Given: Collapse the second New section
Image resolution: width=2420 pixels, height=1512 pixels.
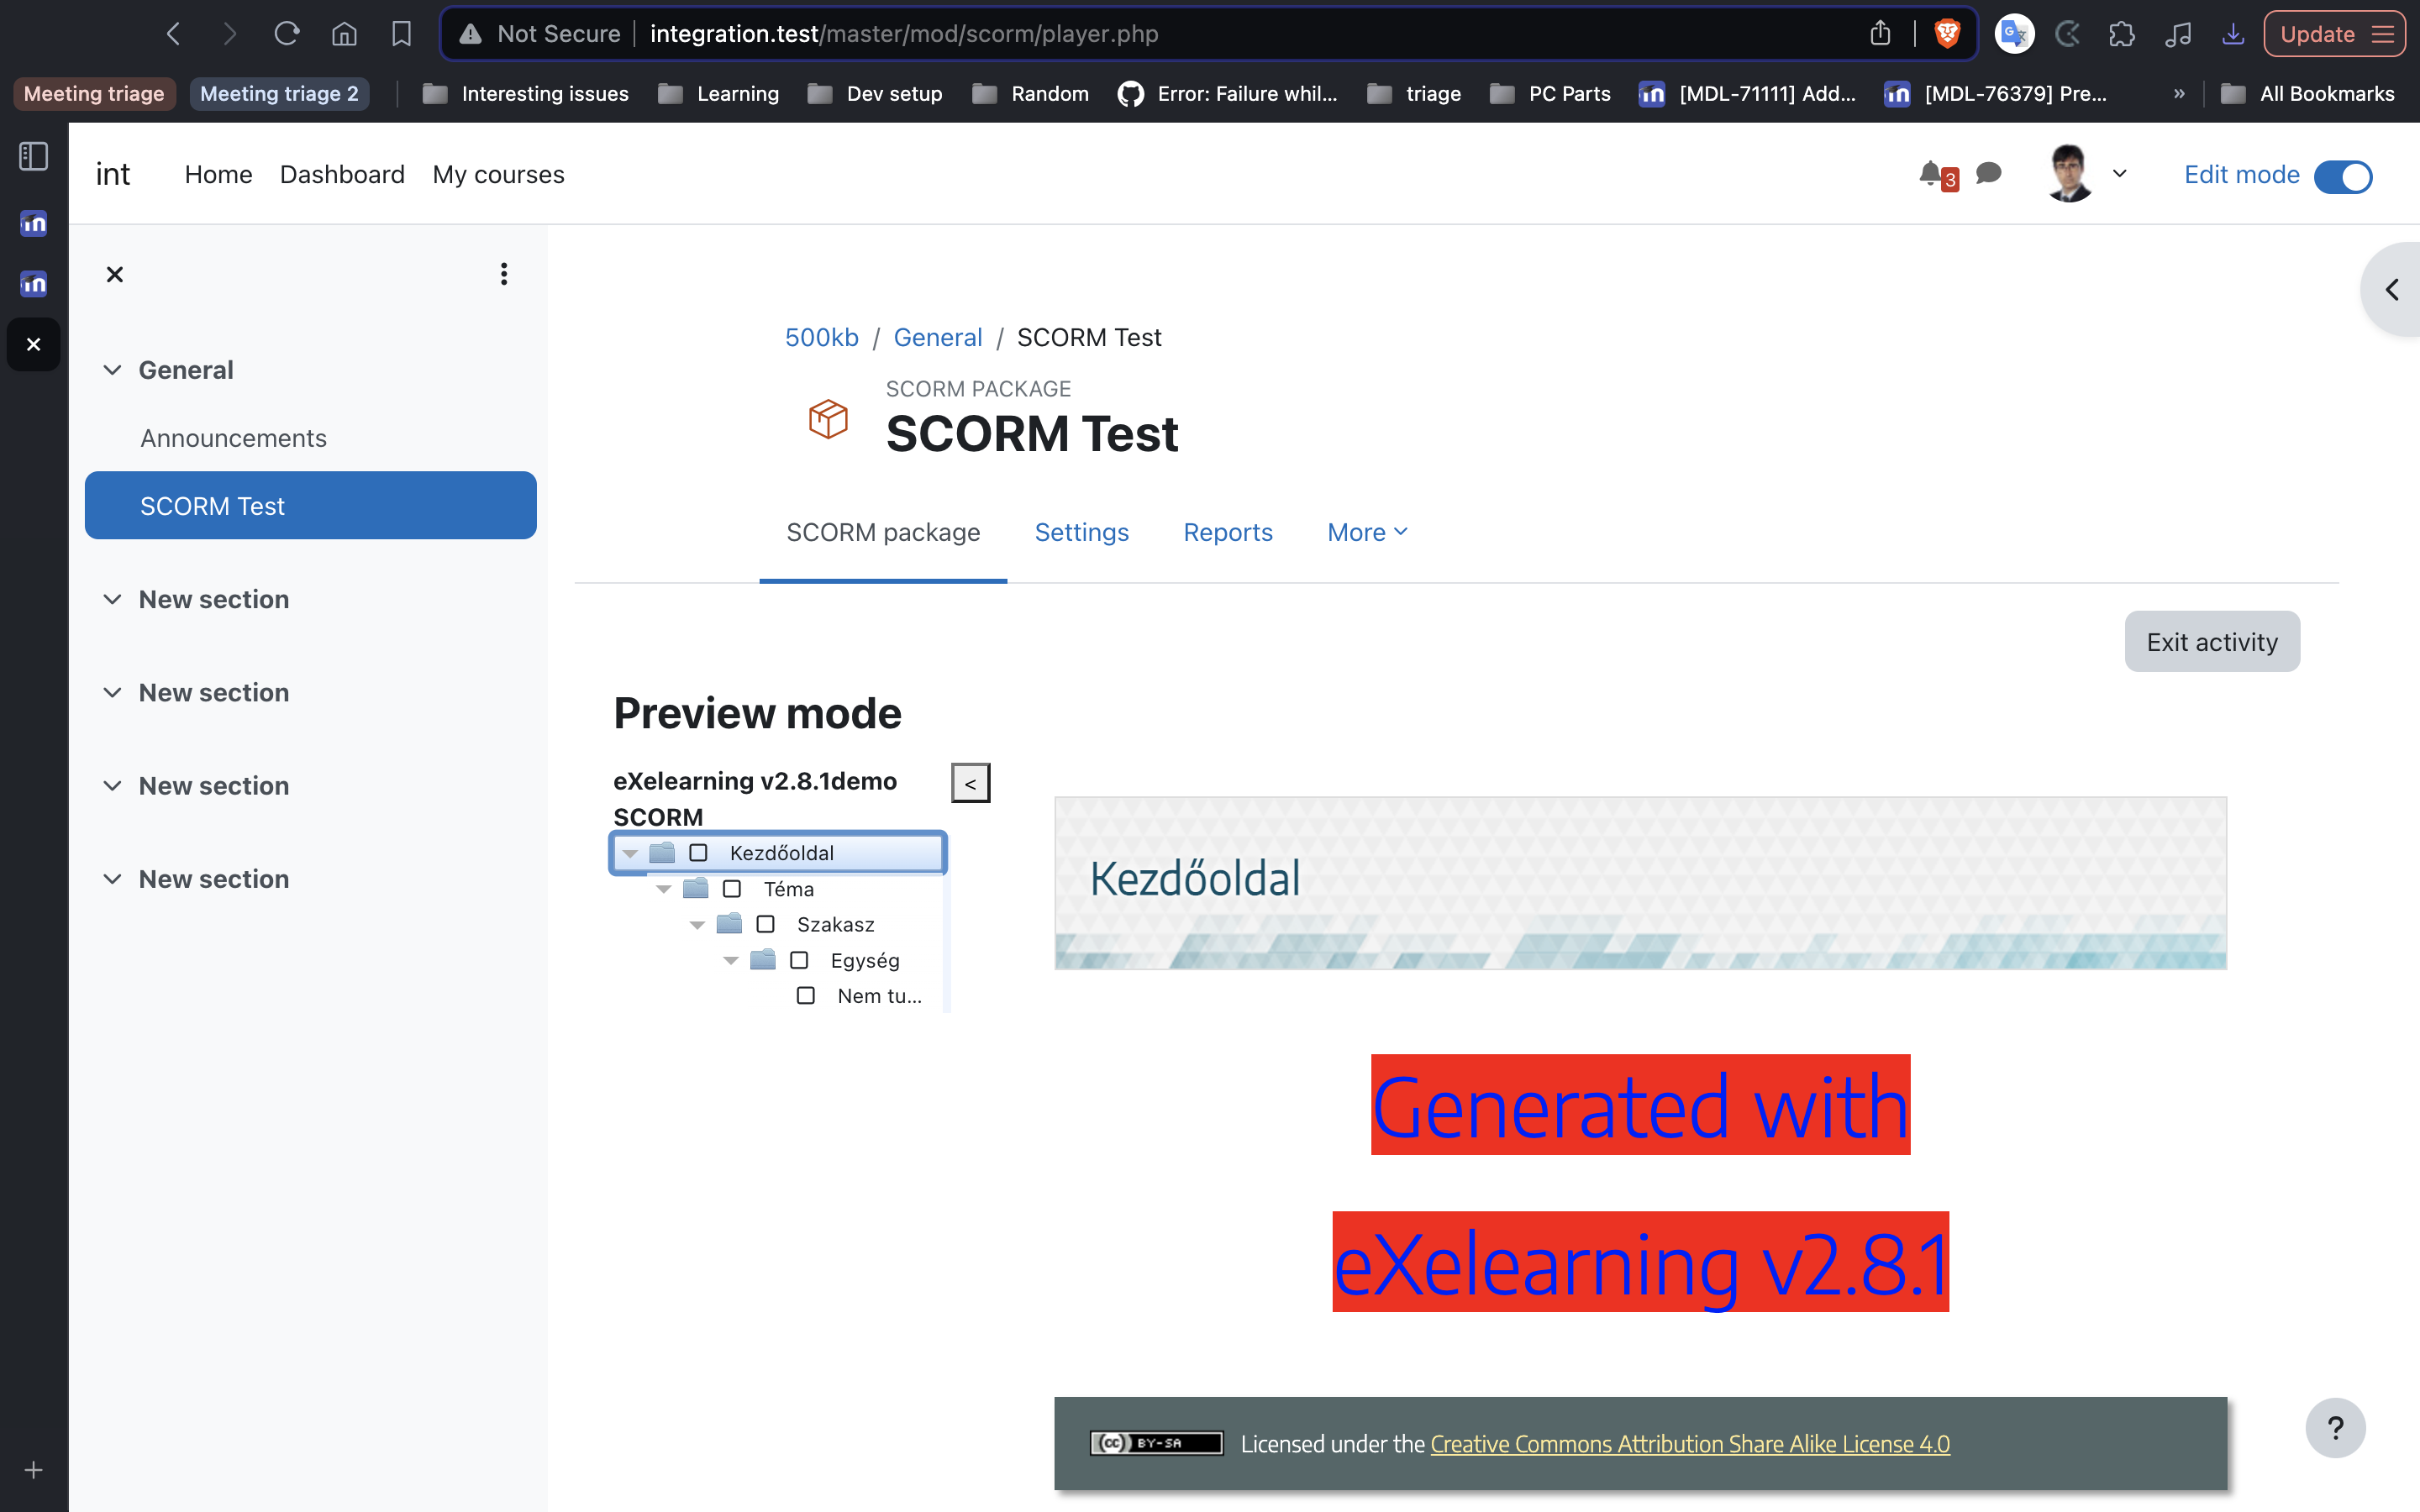Looking at the screenshot, I should [113, 692].
